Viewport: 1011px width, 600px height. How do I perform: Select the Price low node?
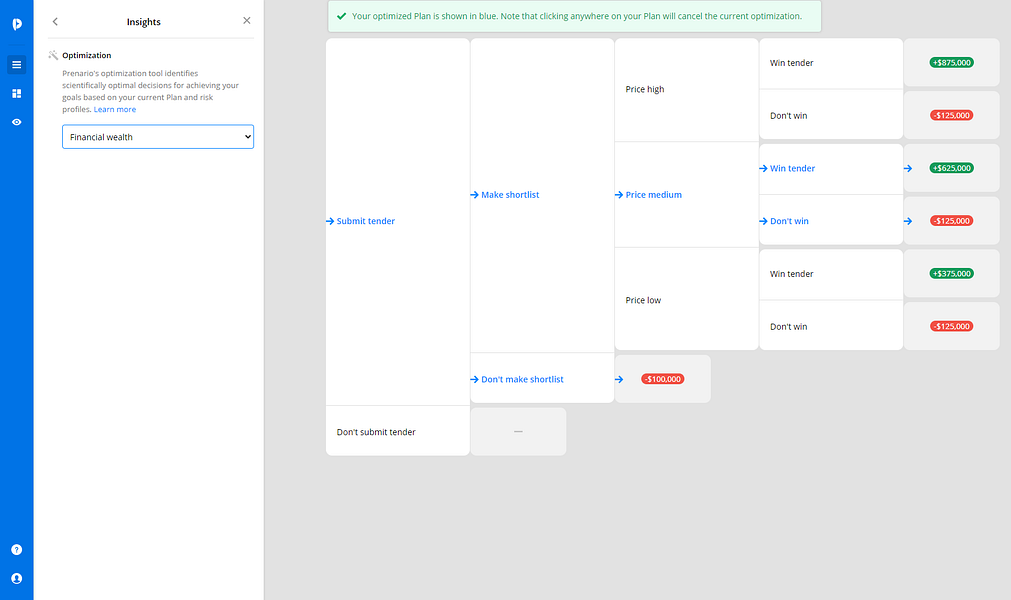(x=687, y=300)
